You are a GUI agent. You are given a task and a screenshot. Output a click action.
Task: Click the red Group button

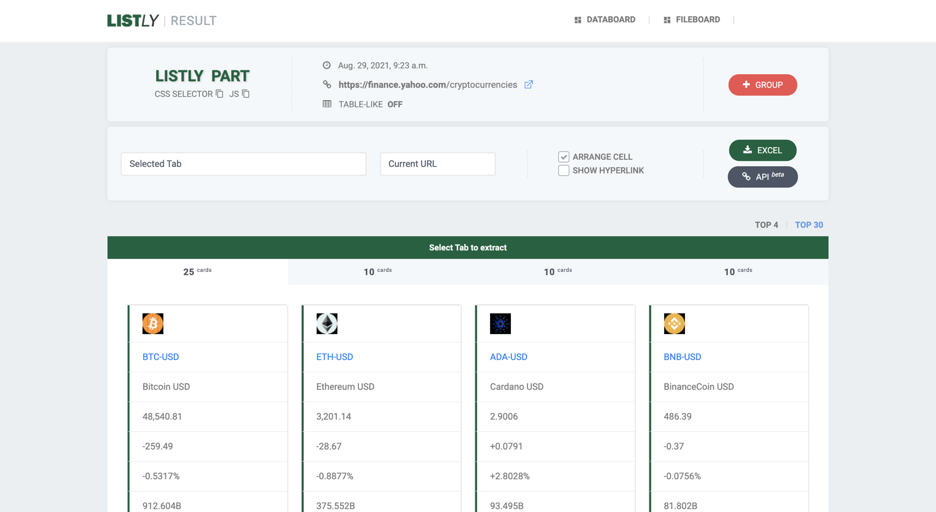(x=763, y=85)
